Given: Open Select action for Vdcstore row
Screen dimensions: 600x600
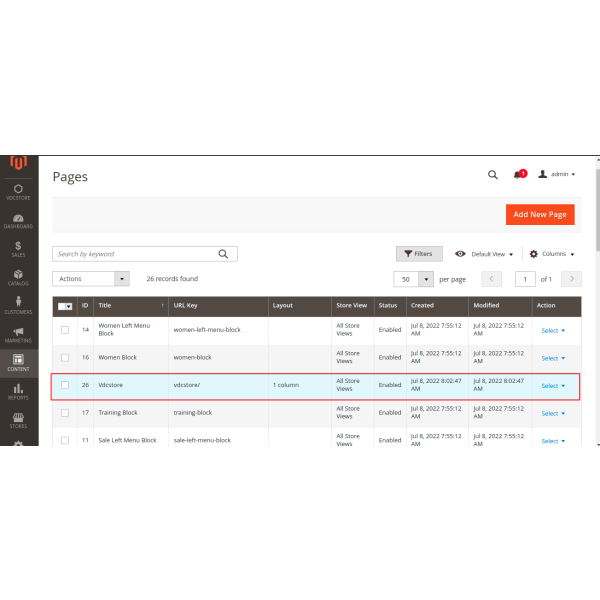Looking at the screenshot, I should 552,385.
